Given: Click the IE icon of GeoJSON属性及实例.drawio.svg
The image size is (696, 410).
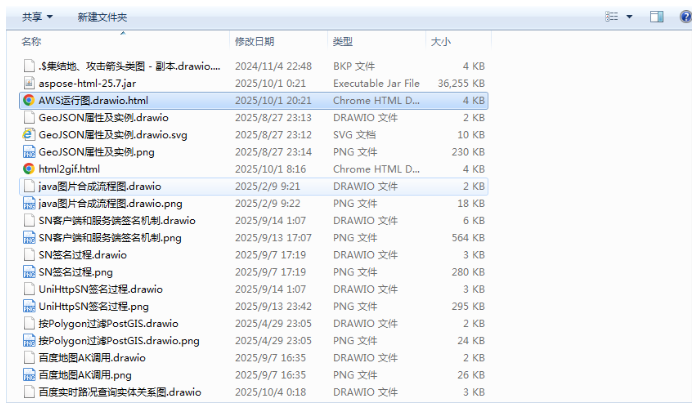Looking at the screenshot, I should pyautogui.click(x=29, y=134).
